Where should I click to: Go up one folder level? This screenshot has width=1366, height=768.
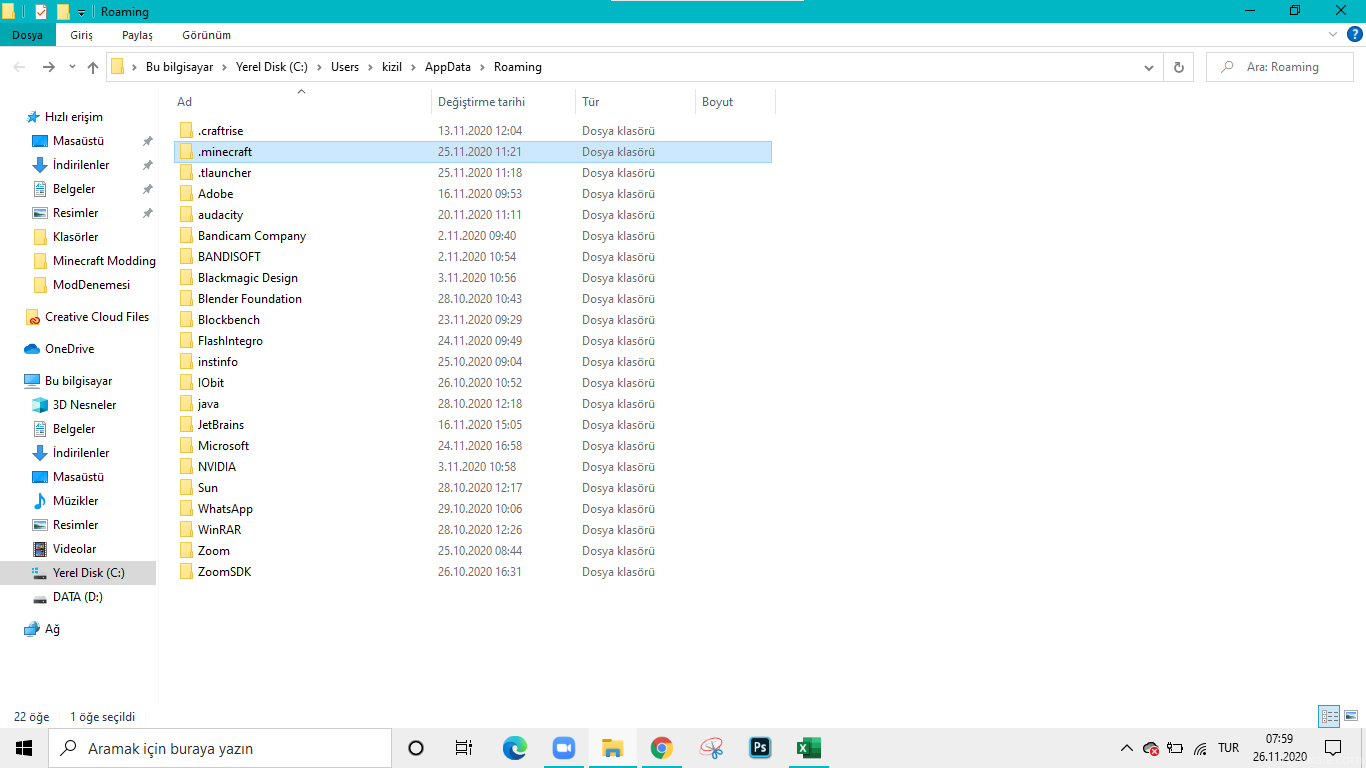point(93,67)
